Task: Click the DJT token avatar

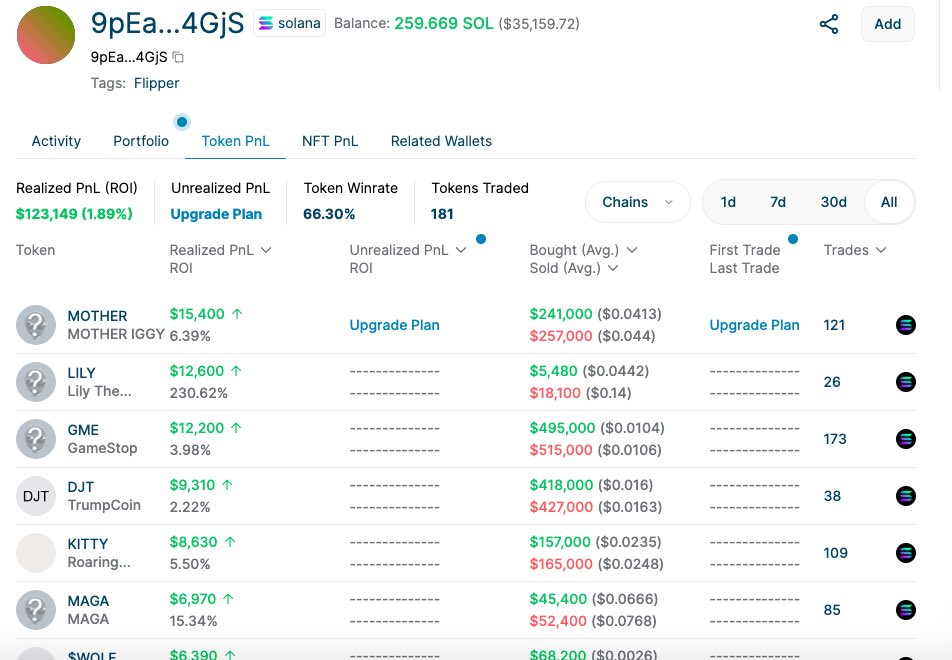Action: (x=36, y=496)
